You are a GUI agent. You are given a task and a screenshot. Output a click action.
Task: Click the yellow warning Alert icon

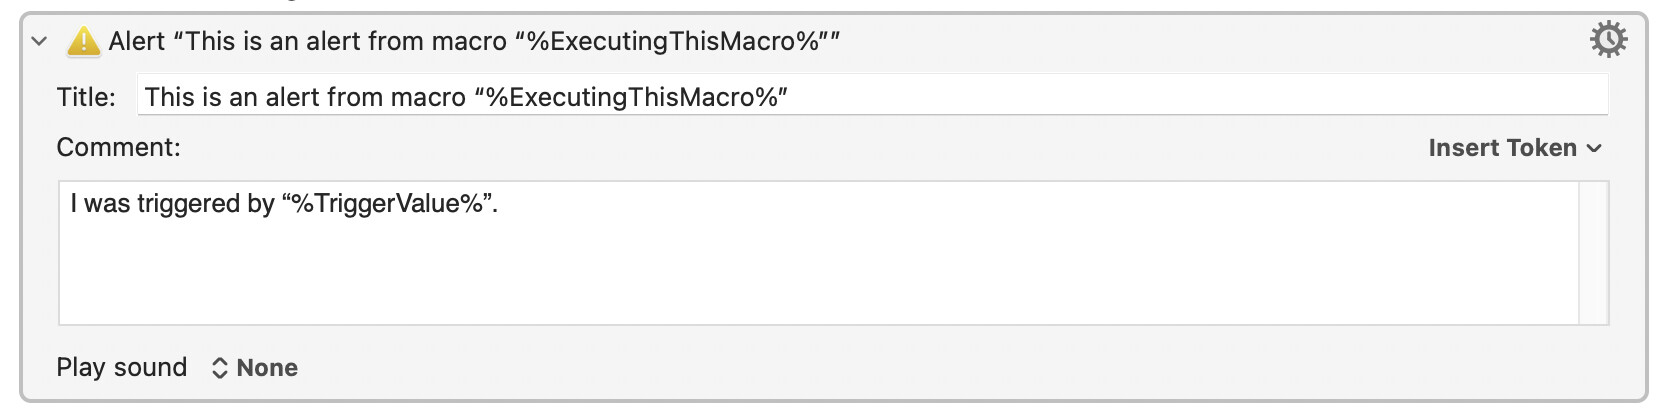pyautogui.click(x=83, y=42)
